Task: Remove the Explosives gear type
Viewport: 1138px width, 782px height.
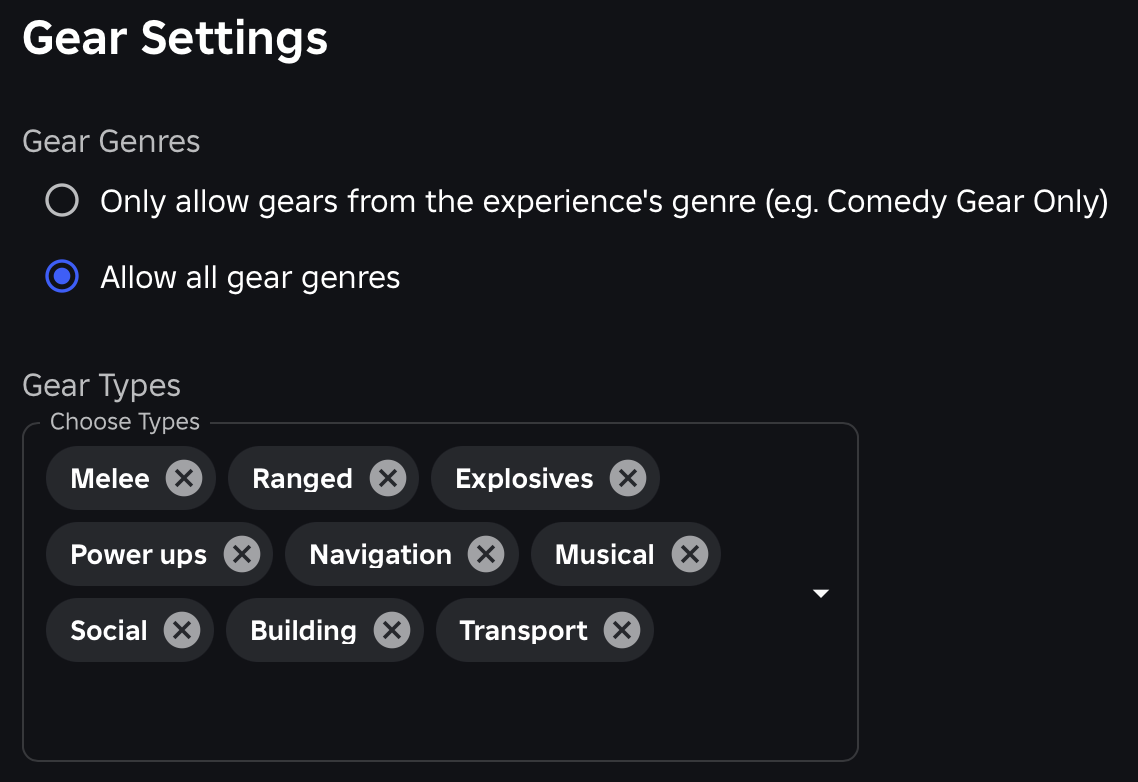Action: [x=628, y=478]
